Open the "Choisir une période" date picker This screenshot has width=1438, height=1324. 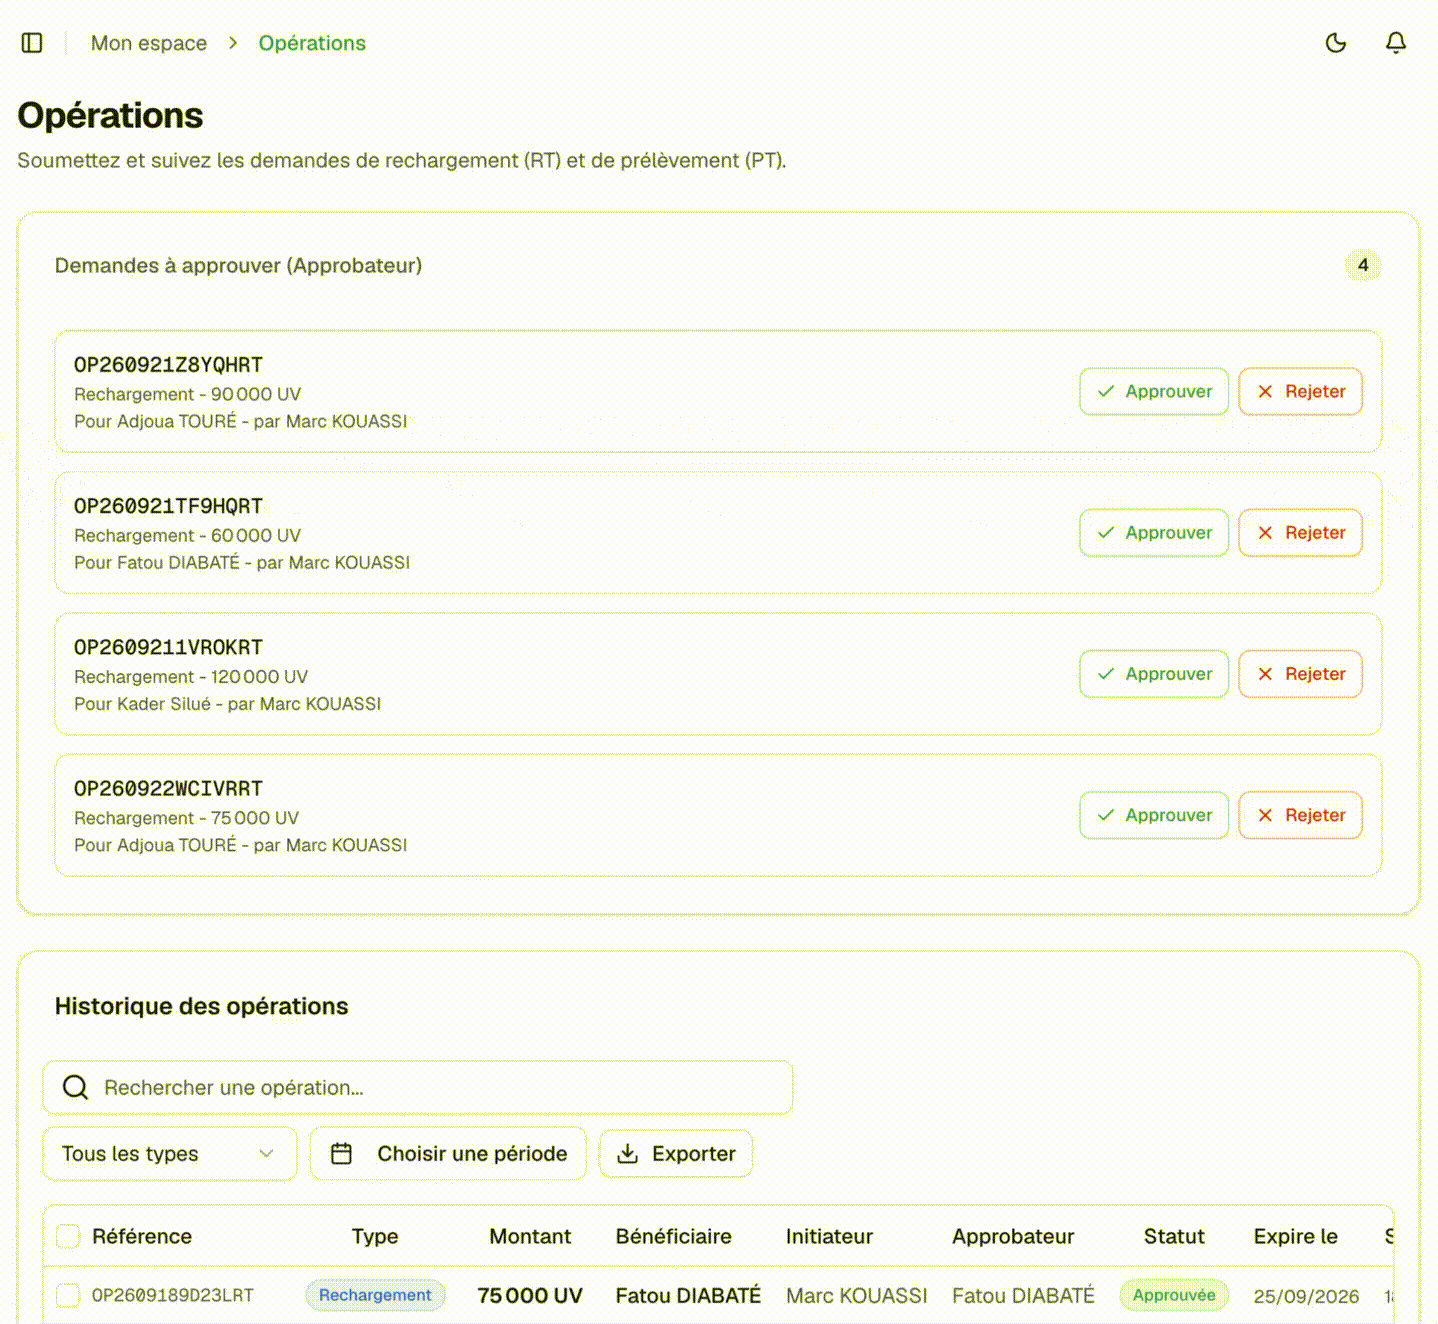(x=448, y=1154)
